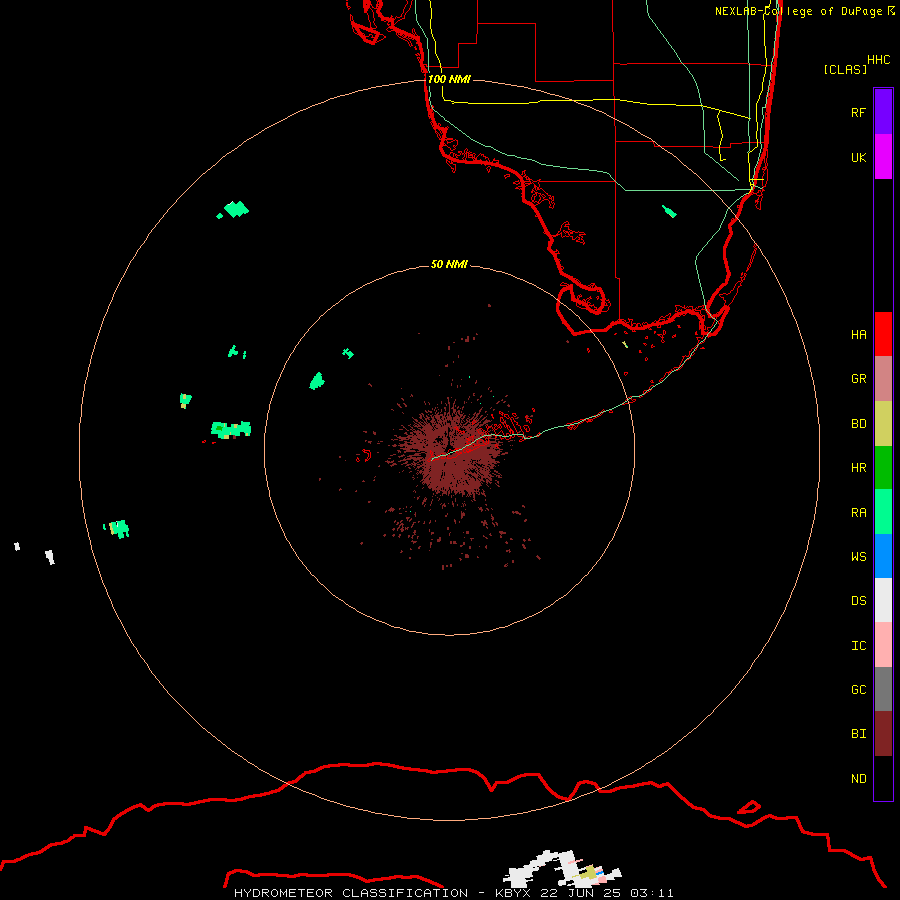Click the 50 NMI range ring label

449,264
